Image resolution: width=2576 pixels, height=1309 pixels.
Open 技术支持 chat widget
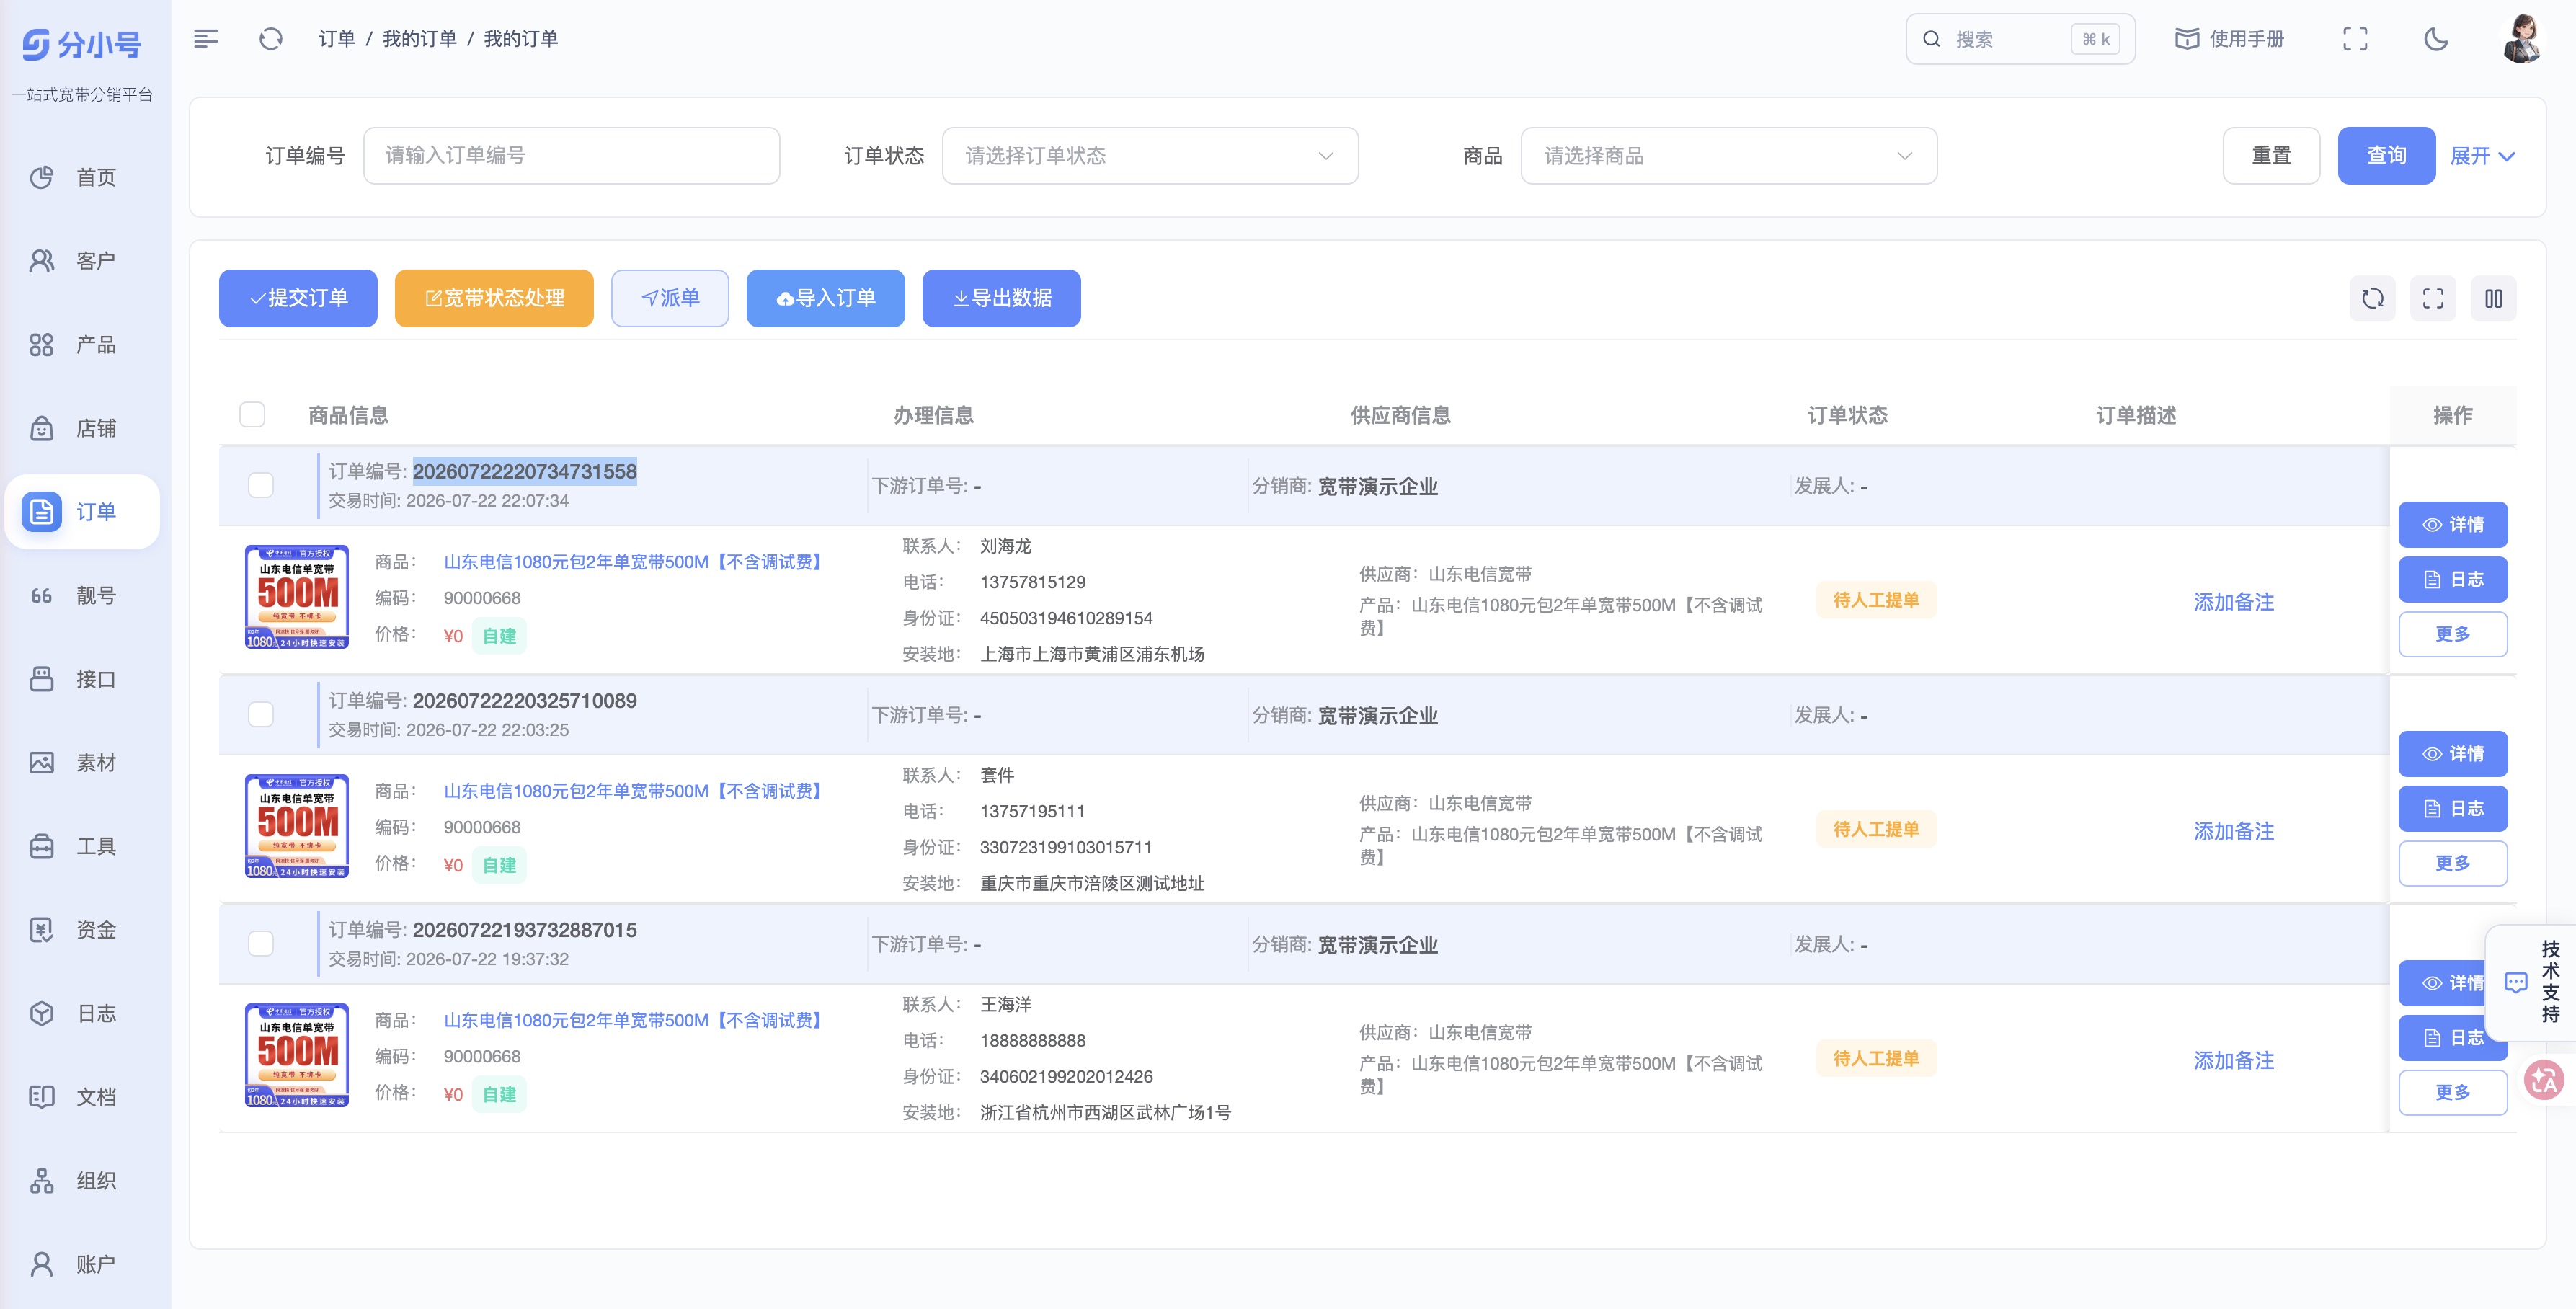(2533, 982)
